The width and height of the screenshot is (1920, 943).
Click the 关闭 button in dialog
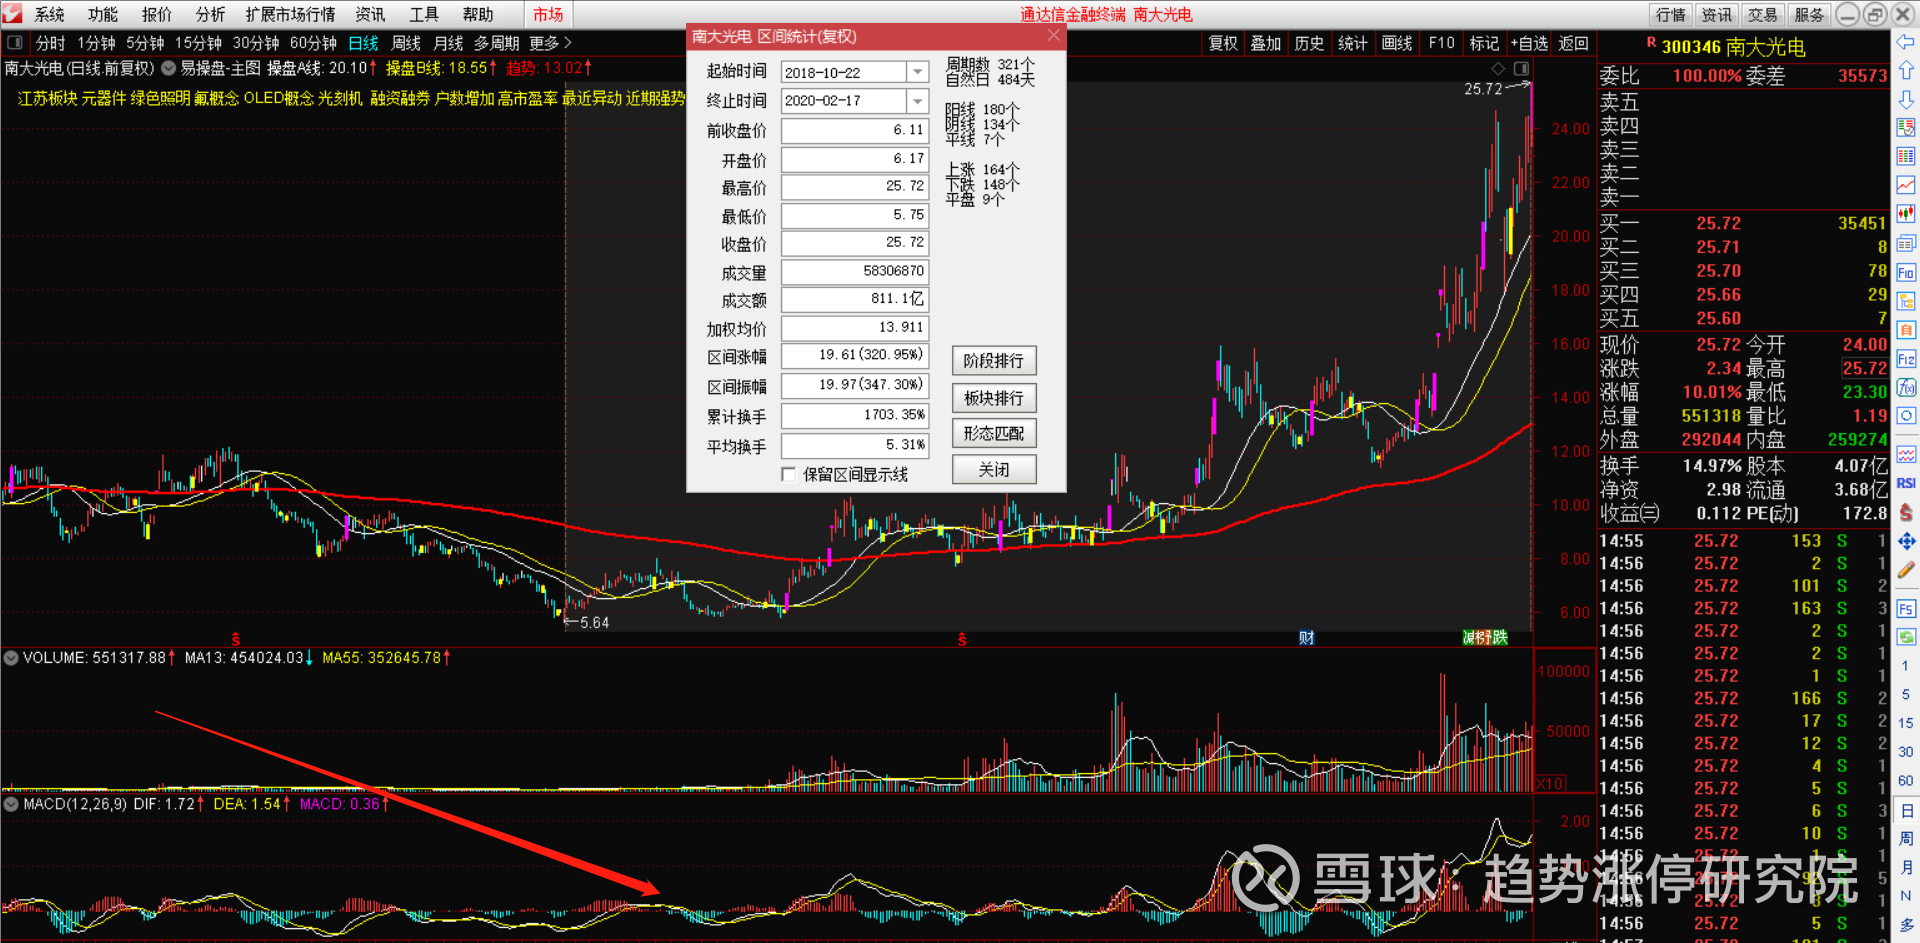(994, 470)
